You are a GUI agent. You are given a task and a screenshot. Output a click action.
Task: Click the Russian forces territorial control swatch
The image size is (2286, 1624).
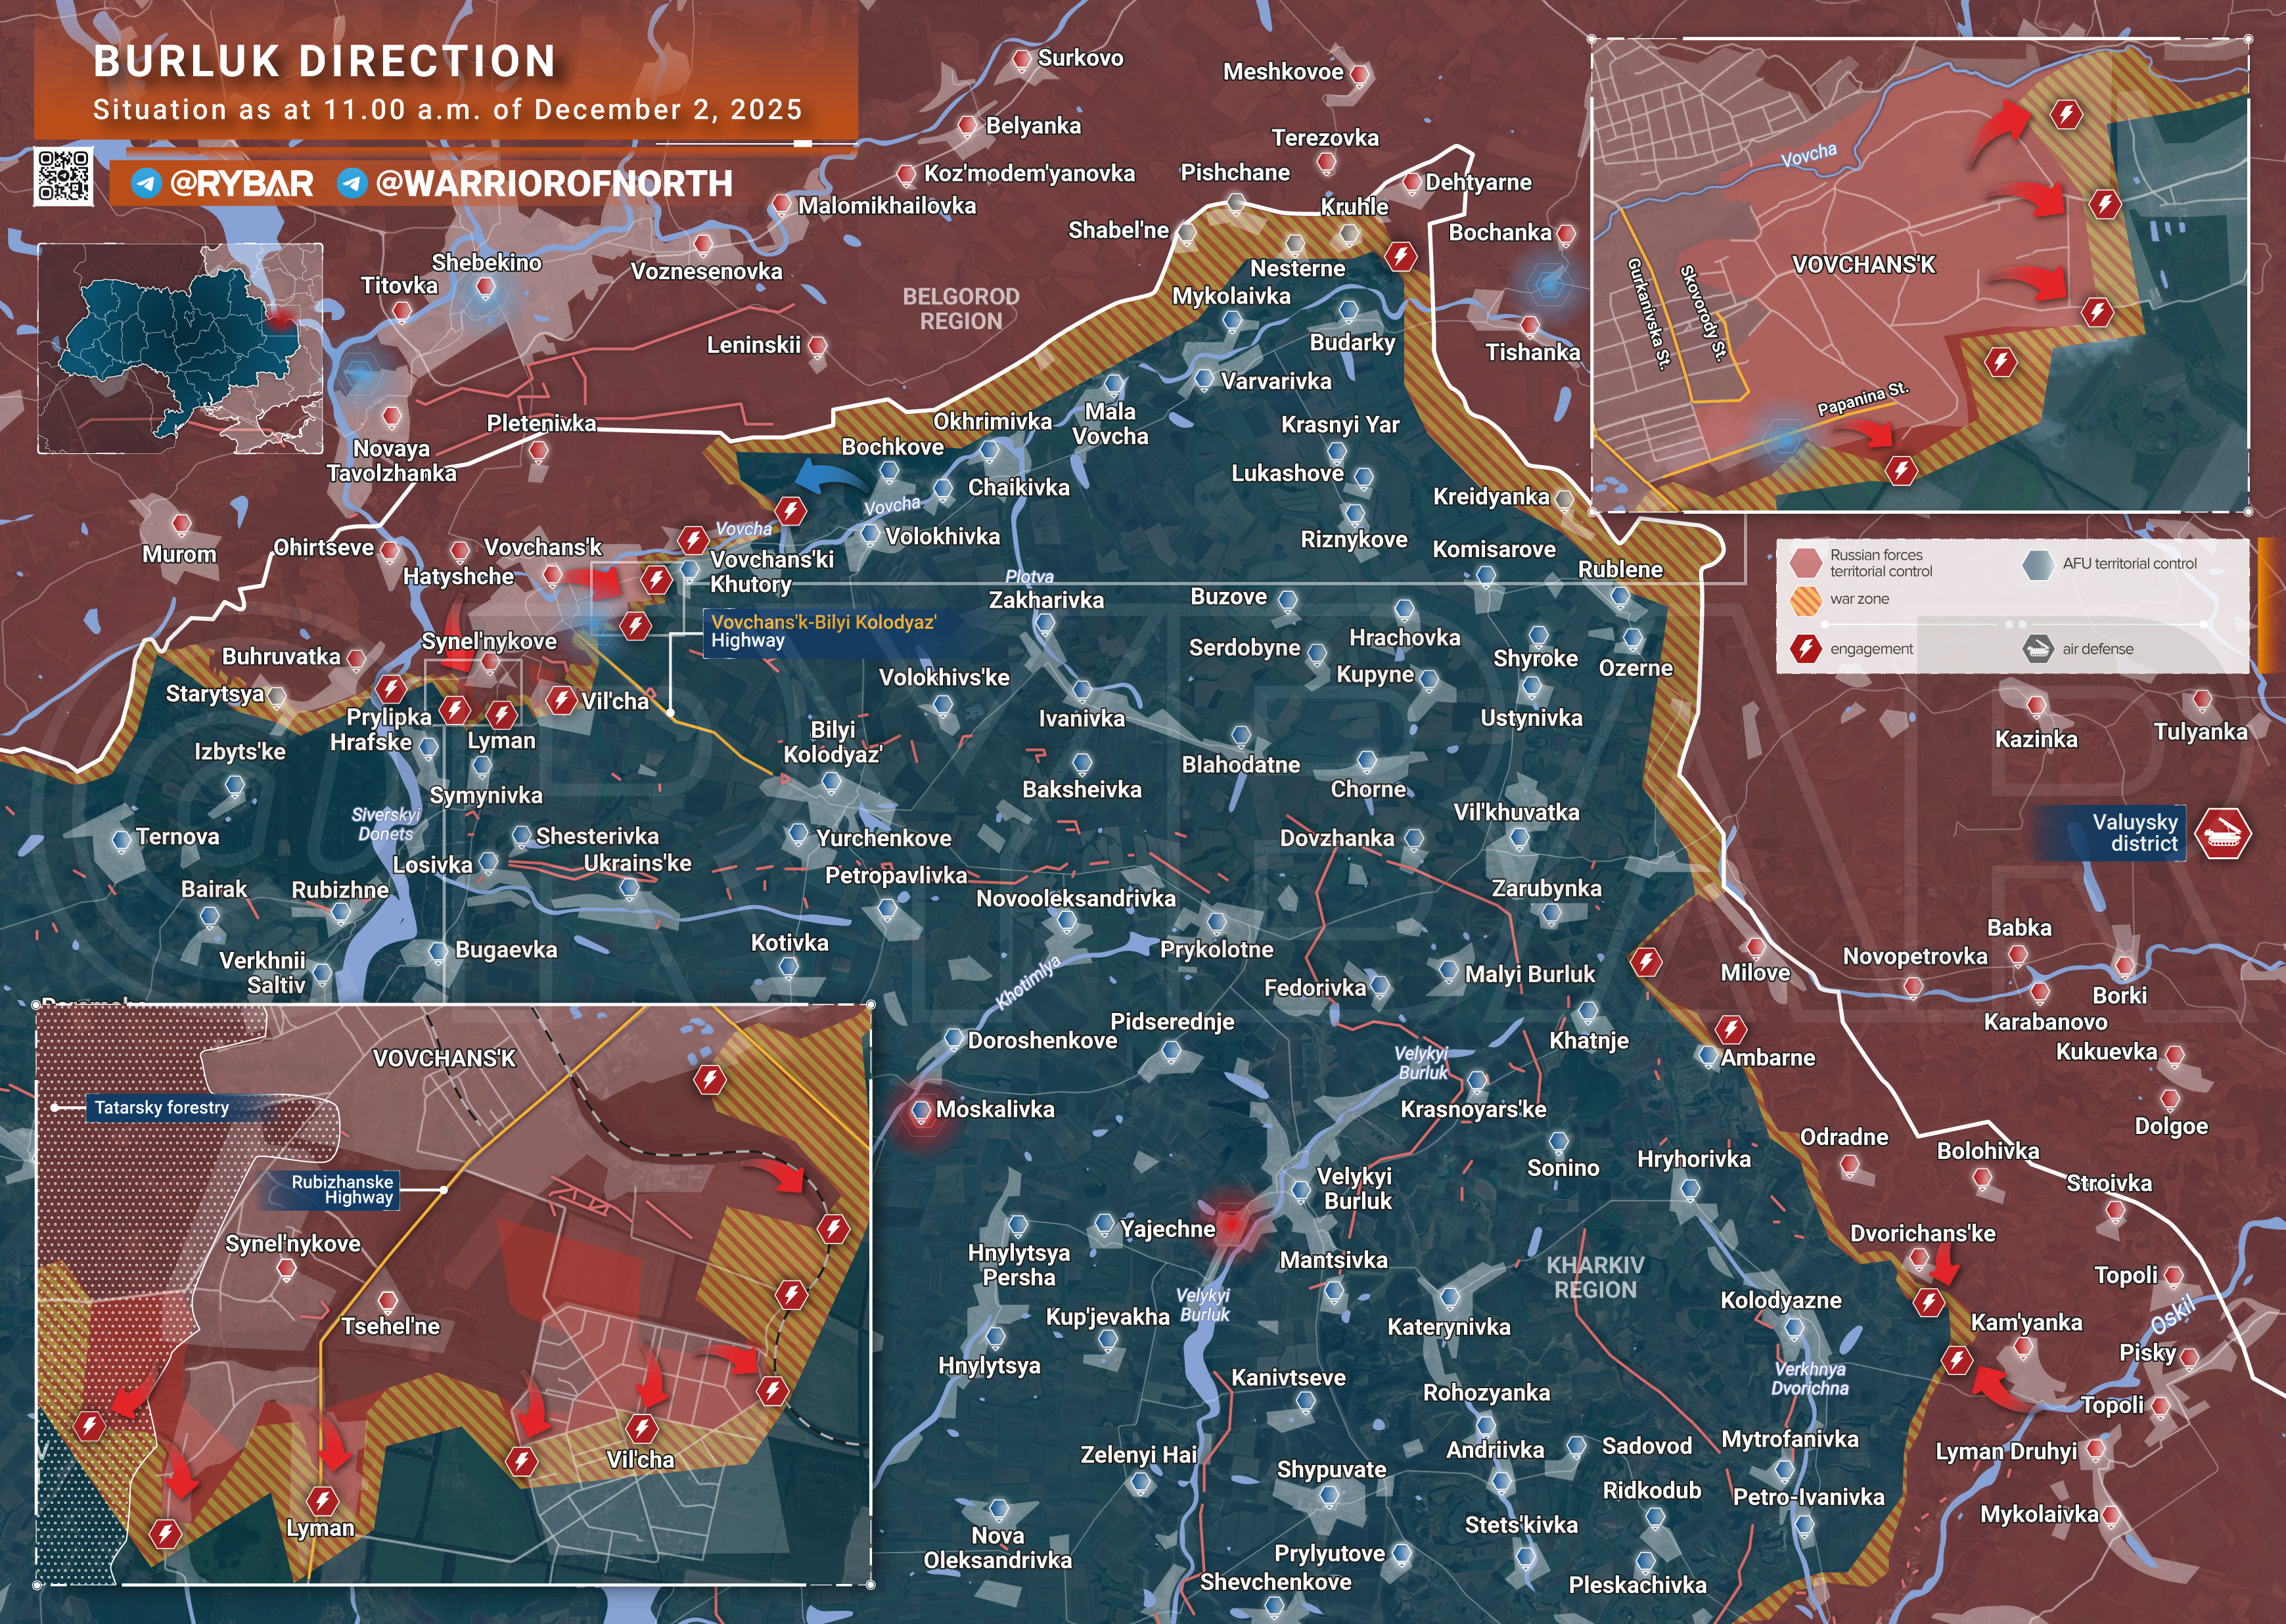(x=1805, y=563)
